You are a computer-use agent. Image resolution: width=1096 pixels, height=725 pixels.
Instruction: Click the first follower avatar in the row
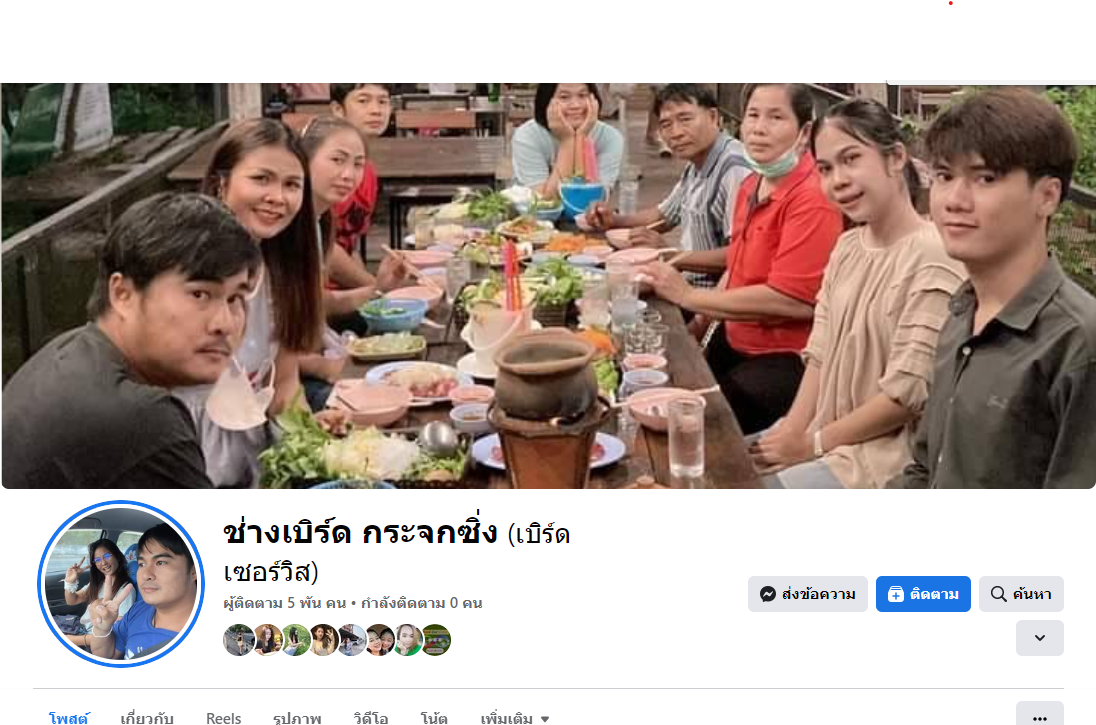tap(238, 640)
